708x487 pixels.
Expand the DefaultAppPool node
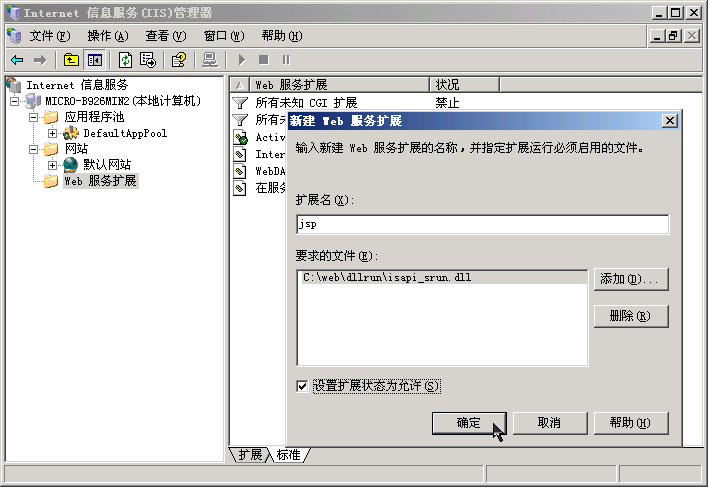coord(52,134)
